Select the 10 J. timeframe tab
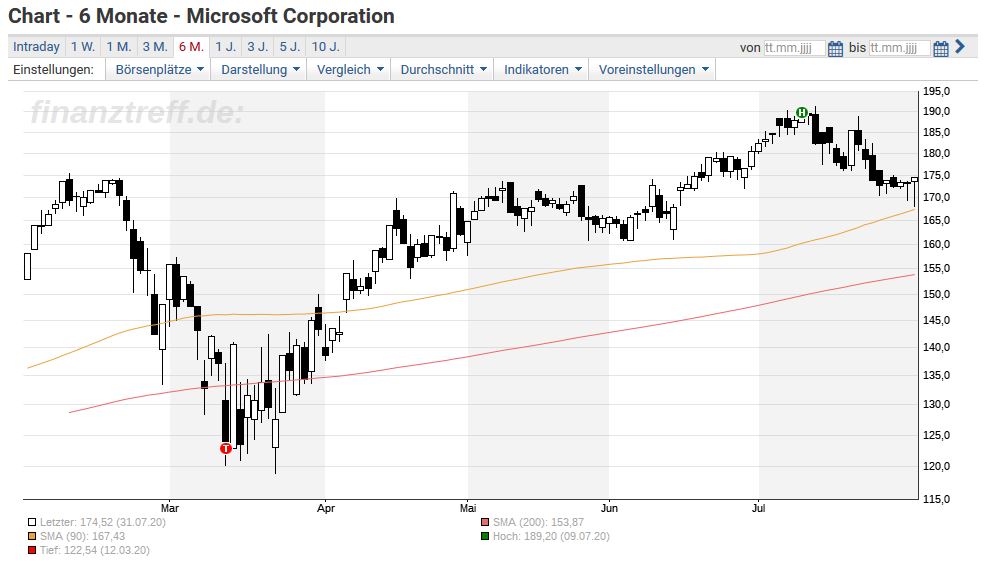This screenshot has height=565, width=990. pos(326,47)
